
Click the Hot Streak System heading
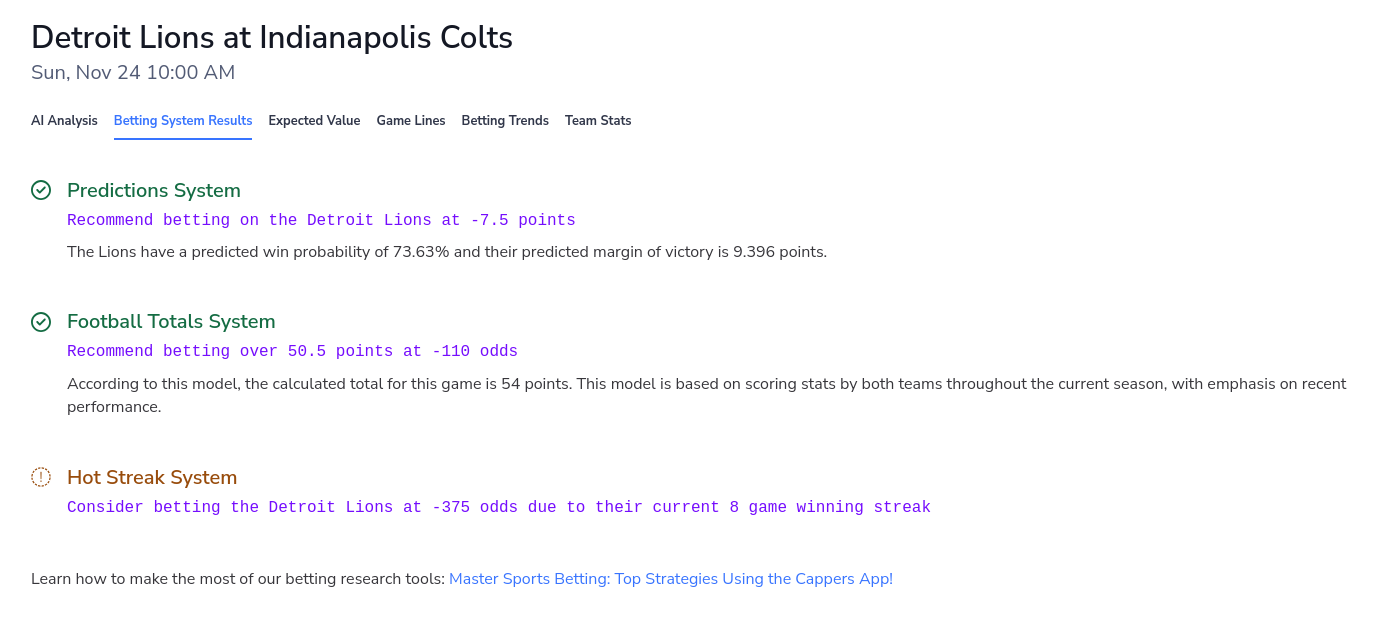point(152,477)
